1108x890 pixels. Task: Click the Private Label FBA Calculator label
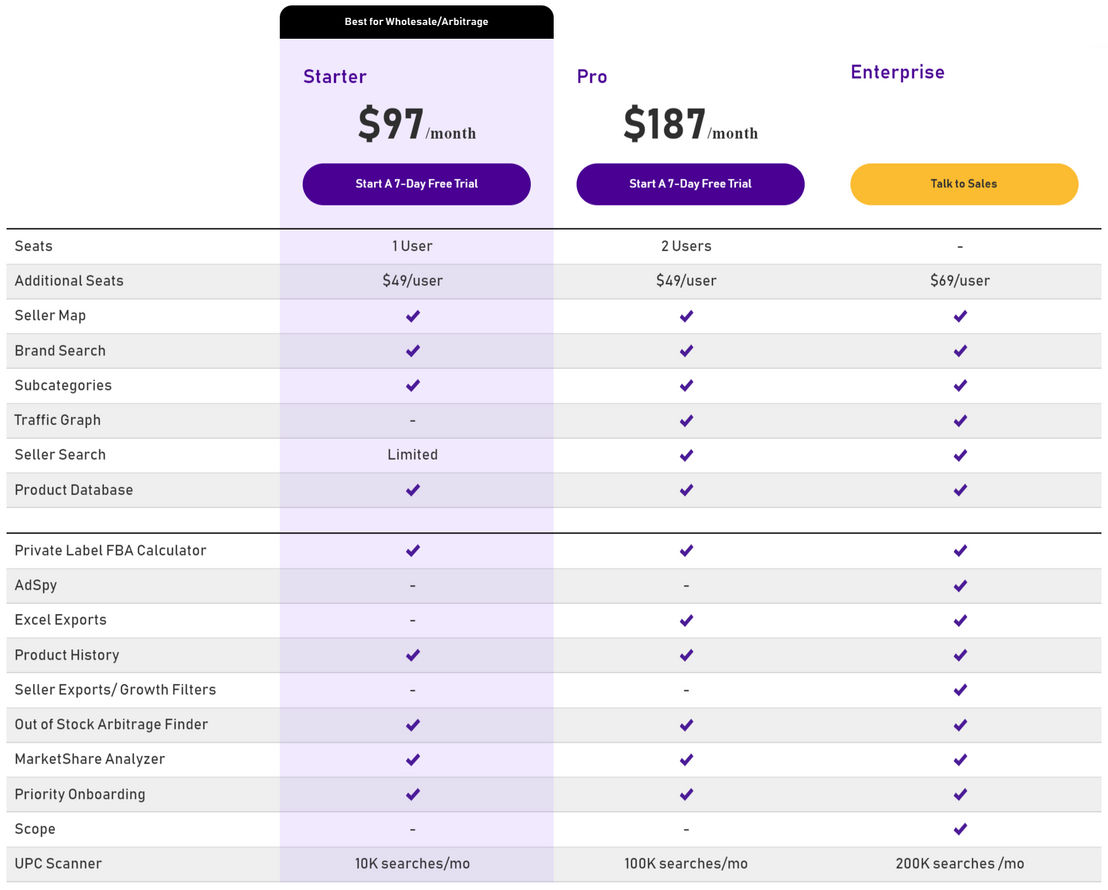(x=110, y=551)
